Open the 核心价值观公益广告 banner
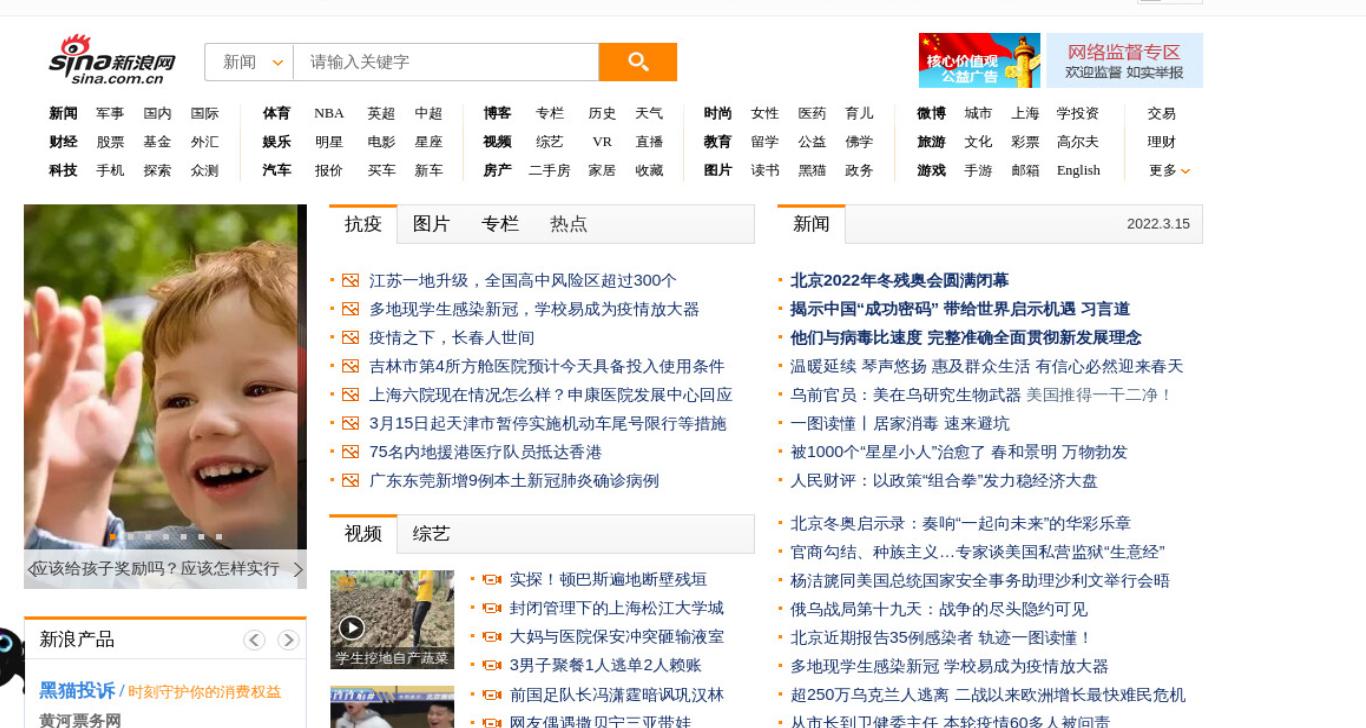This screenshot has height=728, width=1366. click(979, 60)
